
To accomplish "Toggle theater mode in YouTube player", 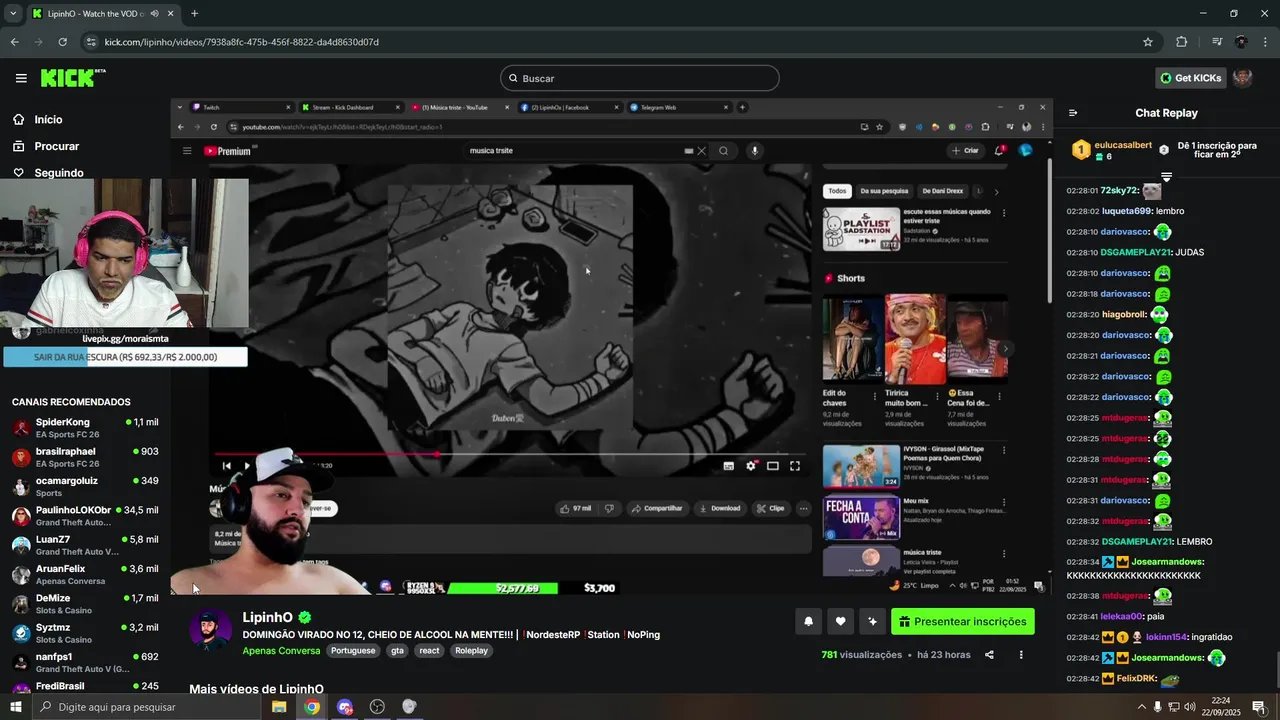I will click(773, 466).
